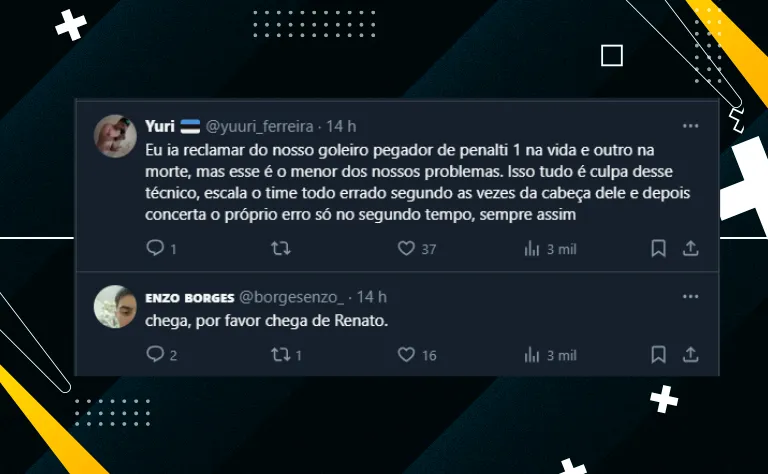The height and width of the screenshot is (474, 768).
Task: Like Yuri's tweet with 37 likes
Action: point(406,248)
